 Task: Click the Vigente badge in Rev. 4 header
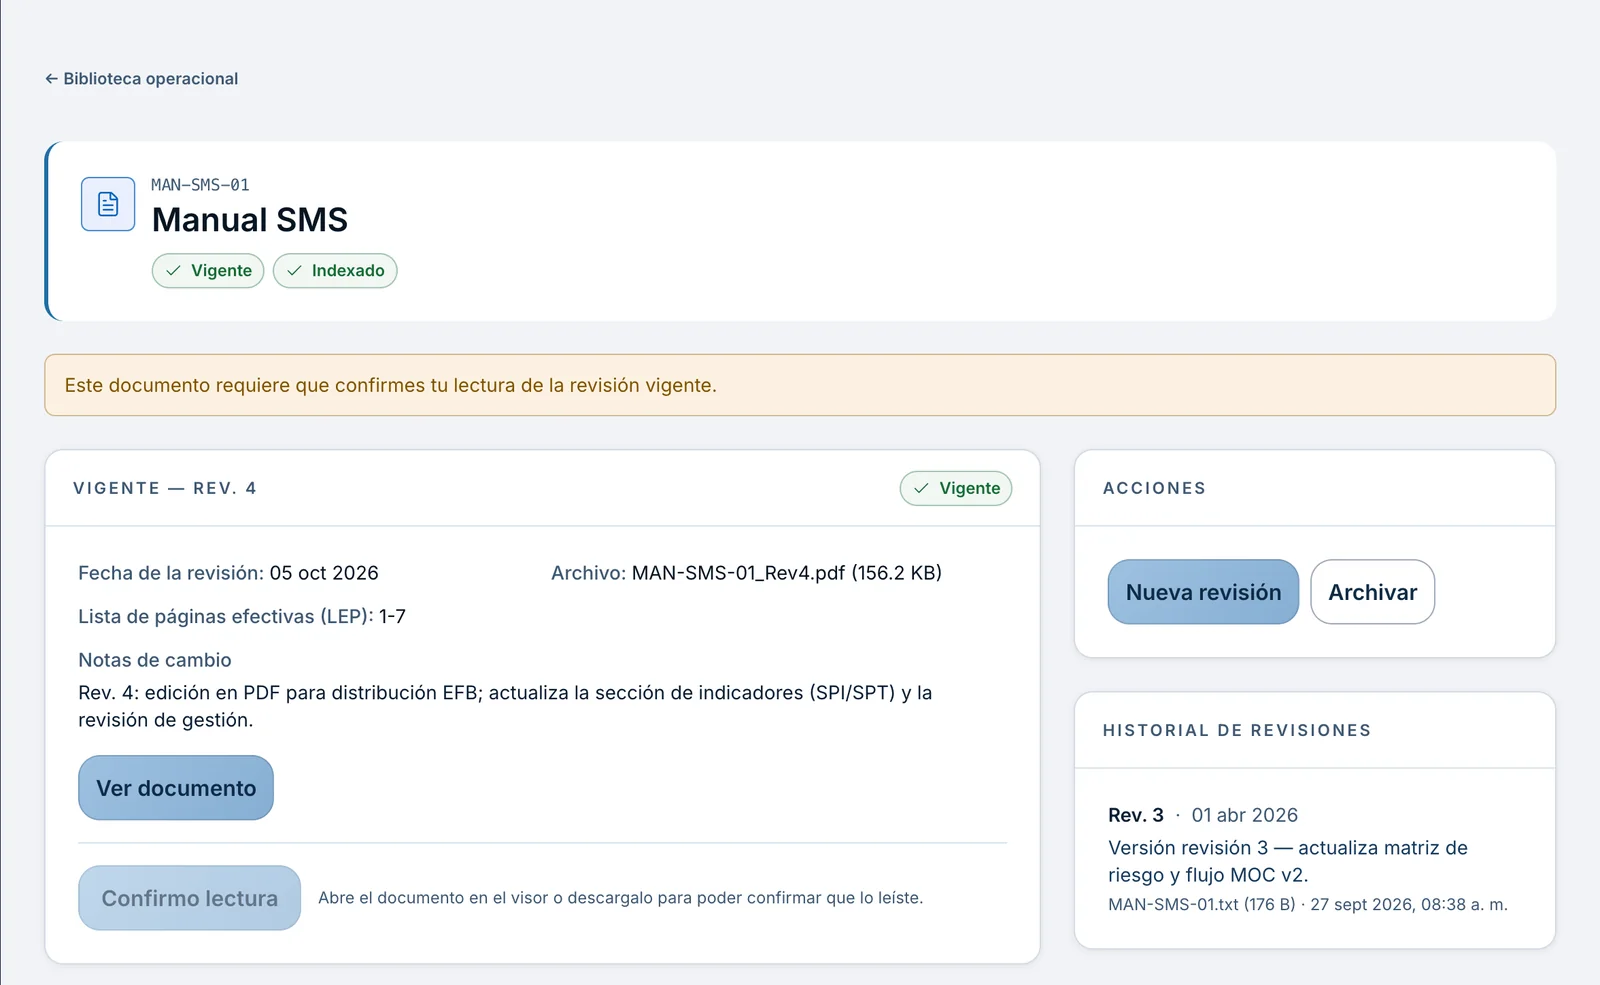point(956,488)
